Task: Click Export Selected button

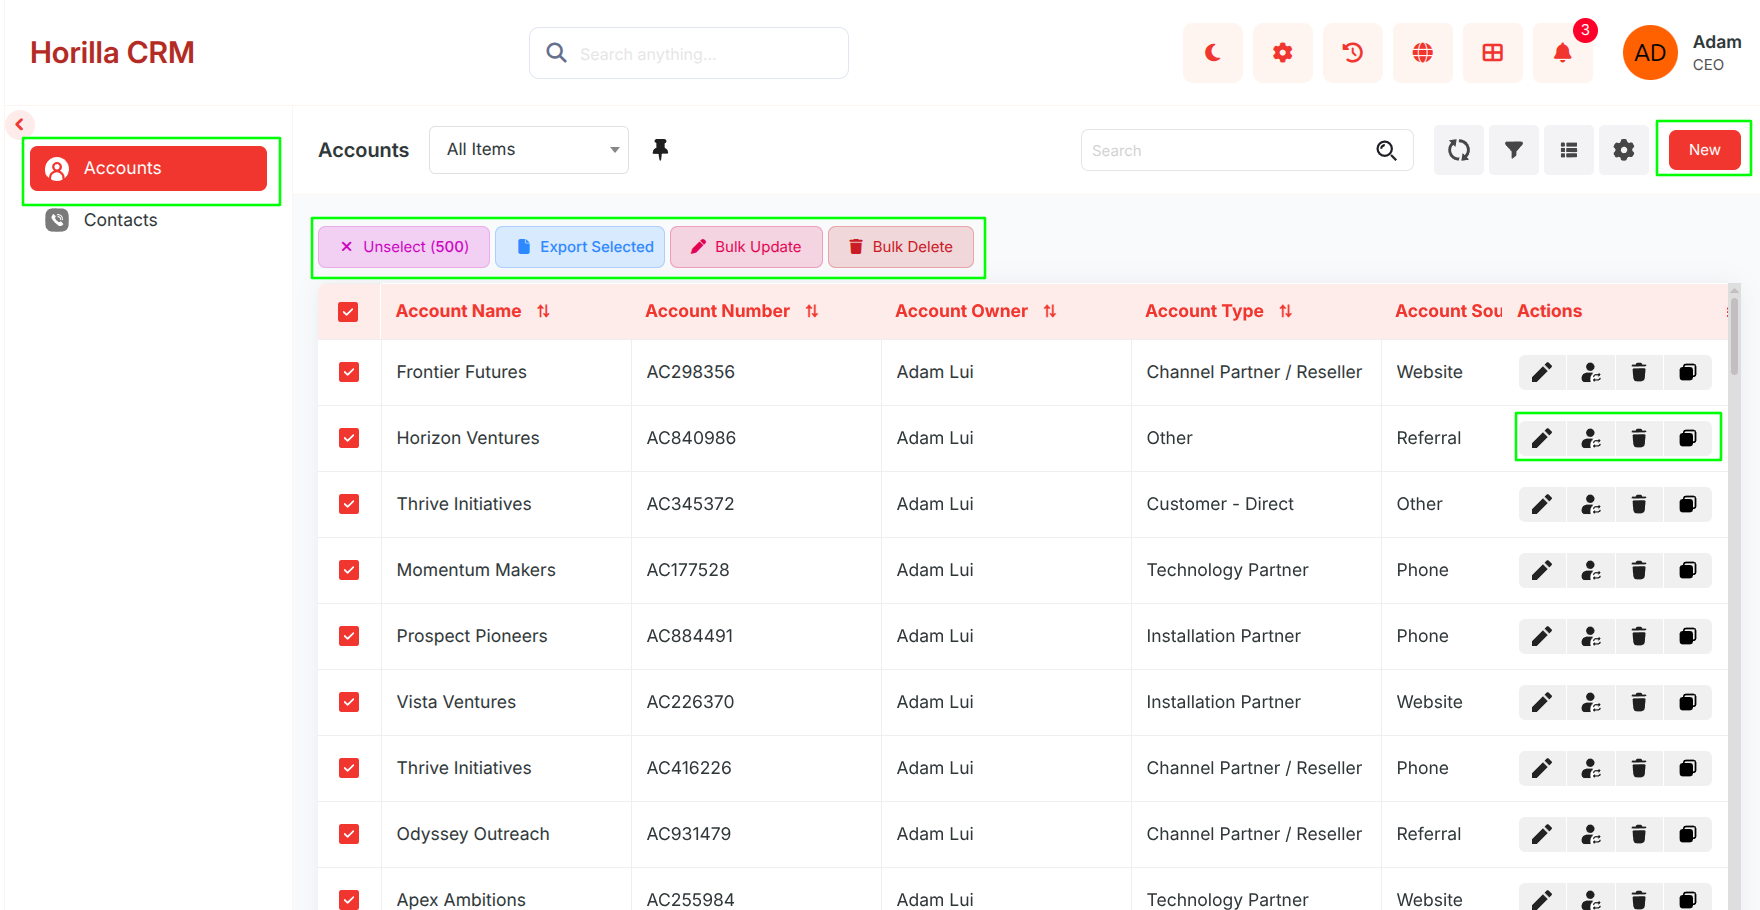Action: (580, 247)
